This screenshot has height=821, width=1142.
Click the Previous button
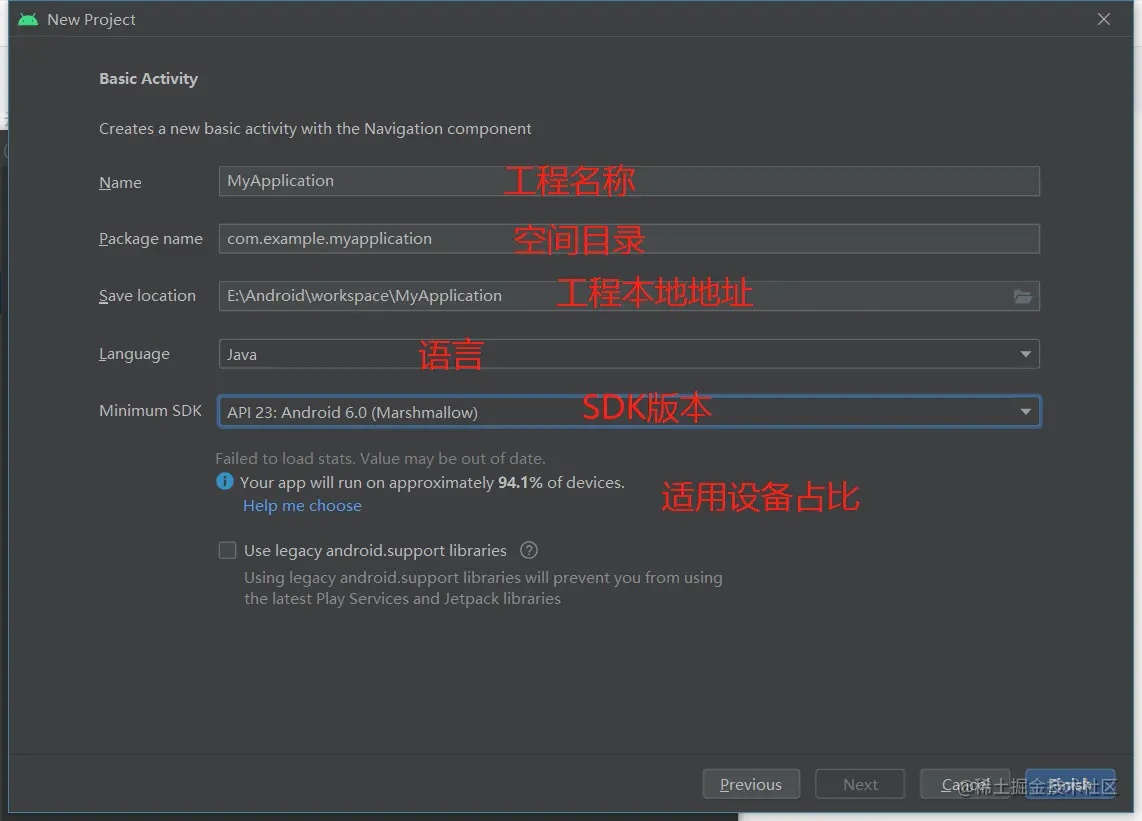click(x=751, y=785)
